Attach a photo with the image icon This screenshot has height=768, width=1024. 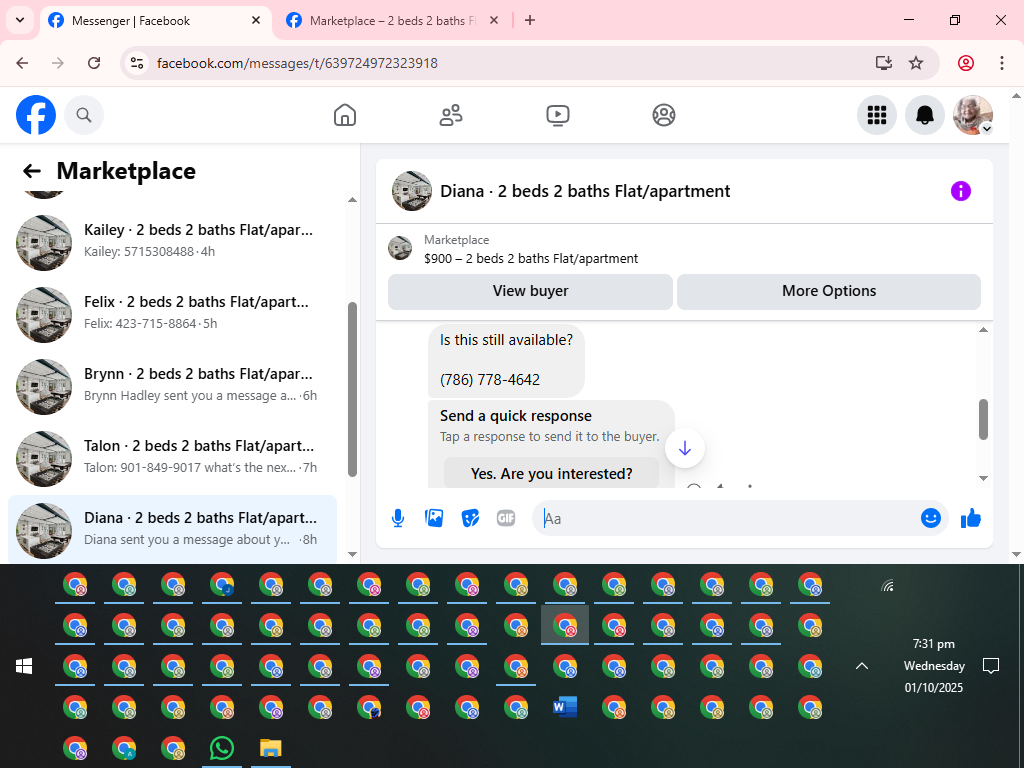(434, 519)
